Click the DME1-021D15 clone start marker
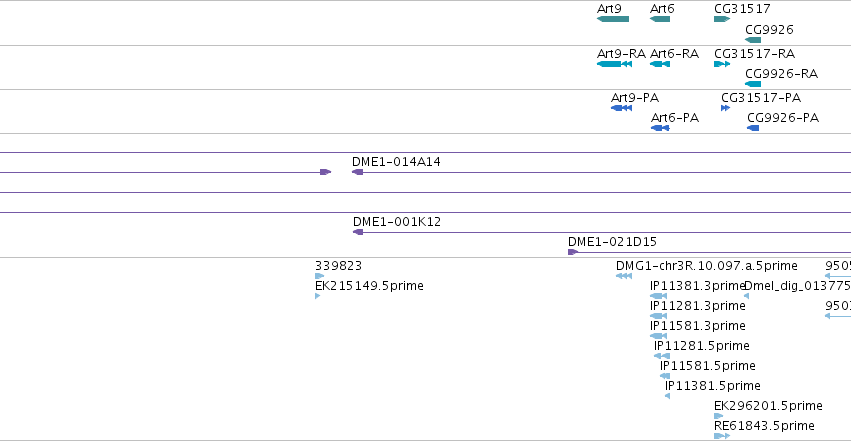 573,252
